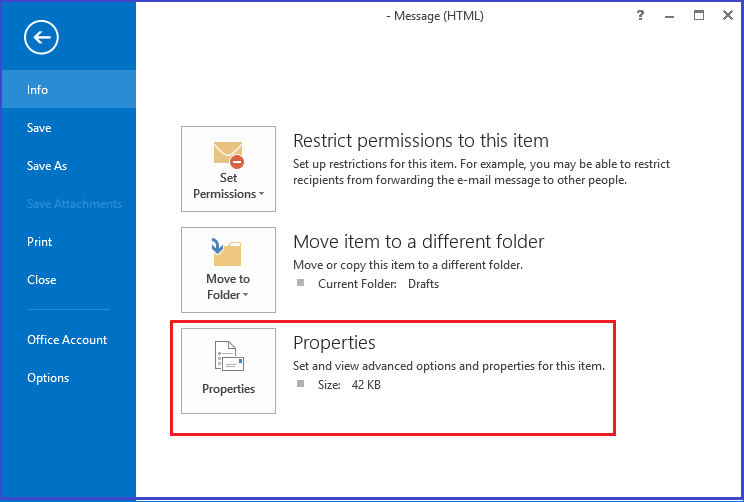This screenshot has height=502, width=744.
Task: Click the Current Folder: Drafts text
Action: pyautogui.click(x=378, y=284)
